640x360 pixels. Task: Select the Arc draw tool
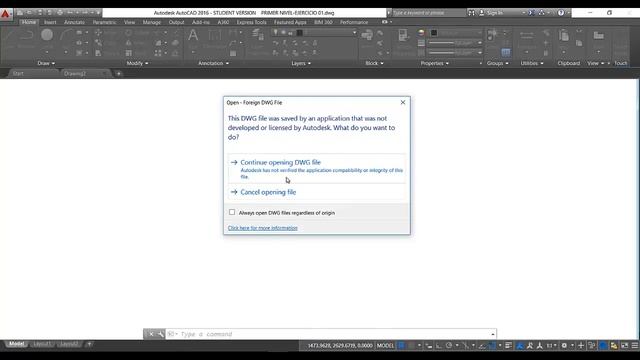coord(65,35)
